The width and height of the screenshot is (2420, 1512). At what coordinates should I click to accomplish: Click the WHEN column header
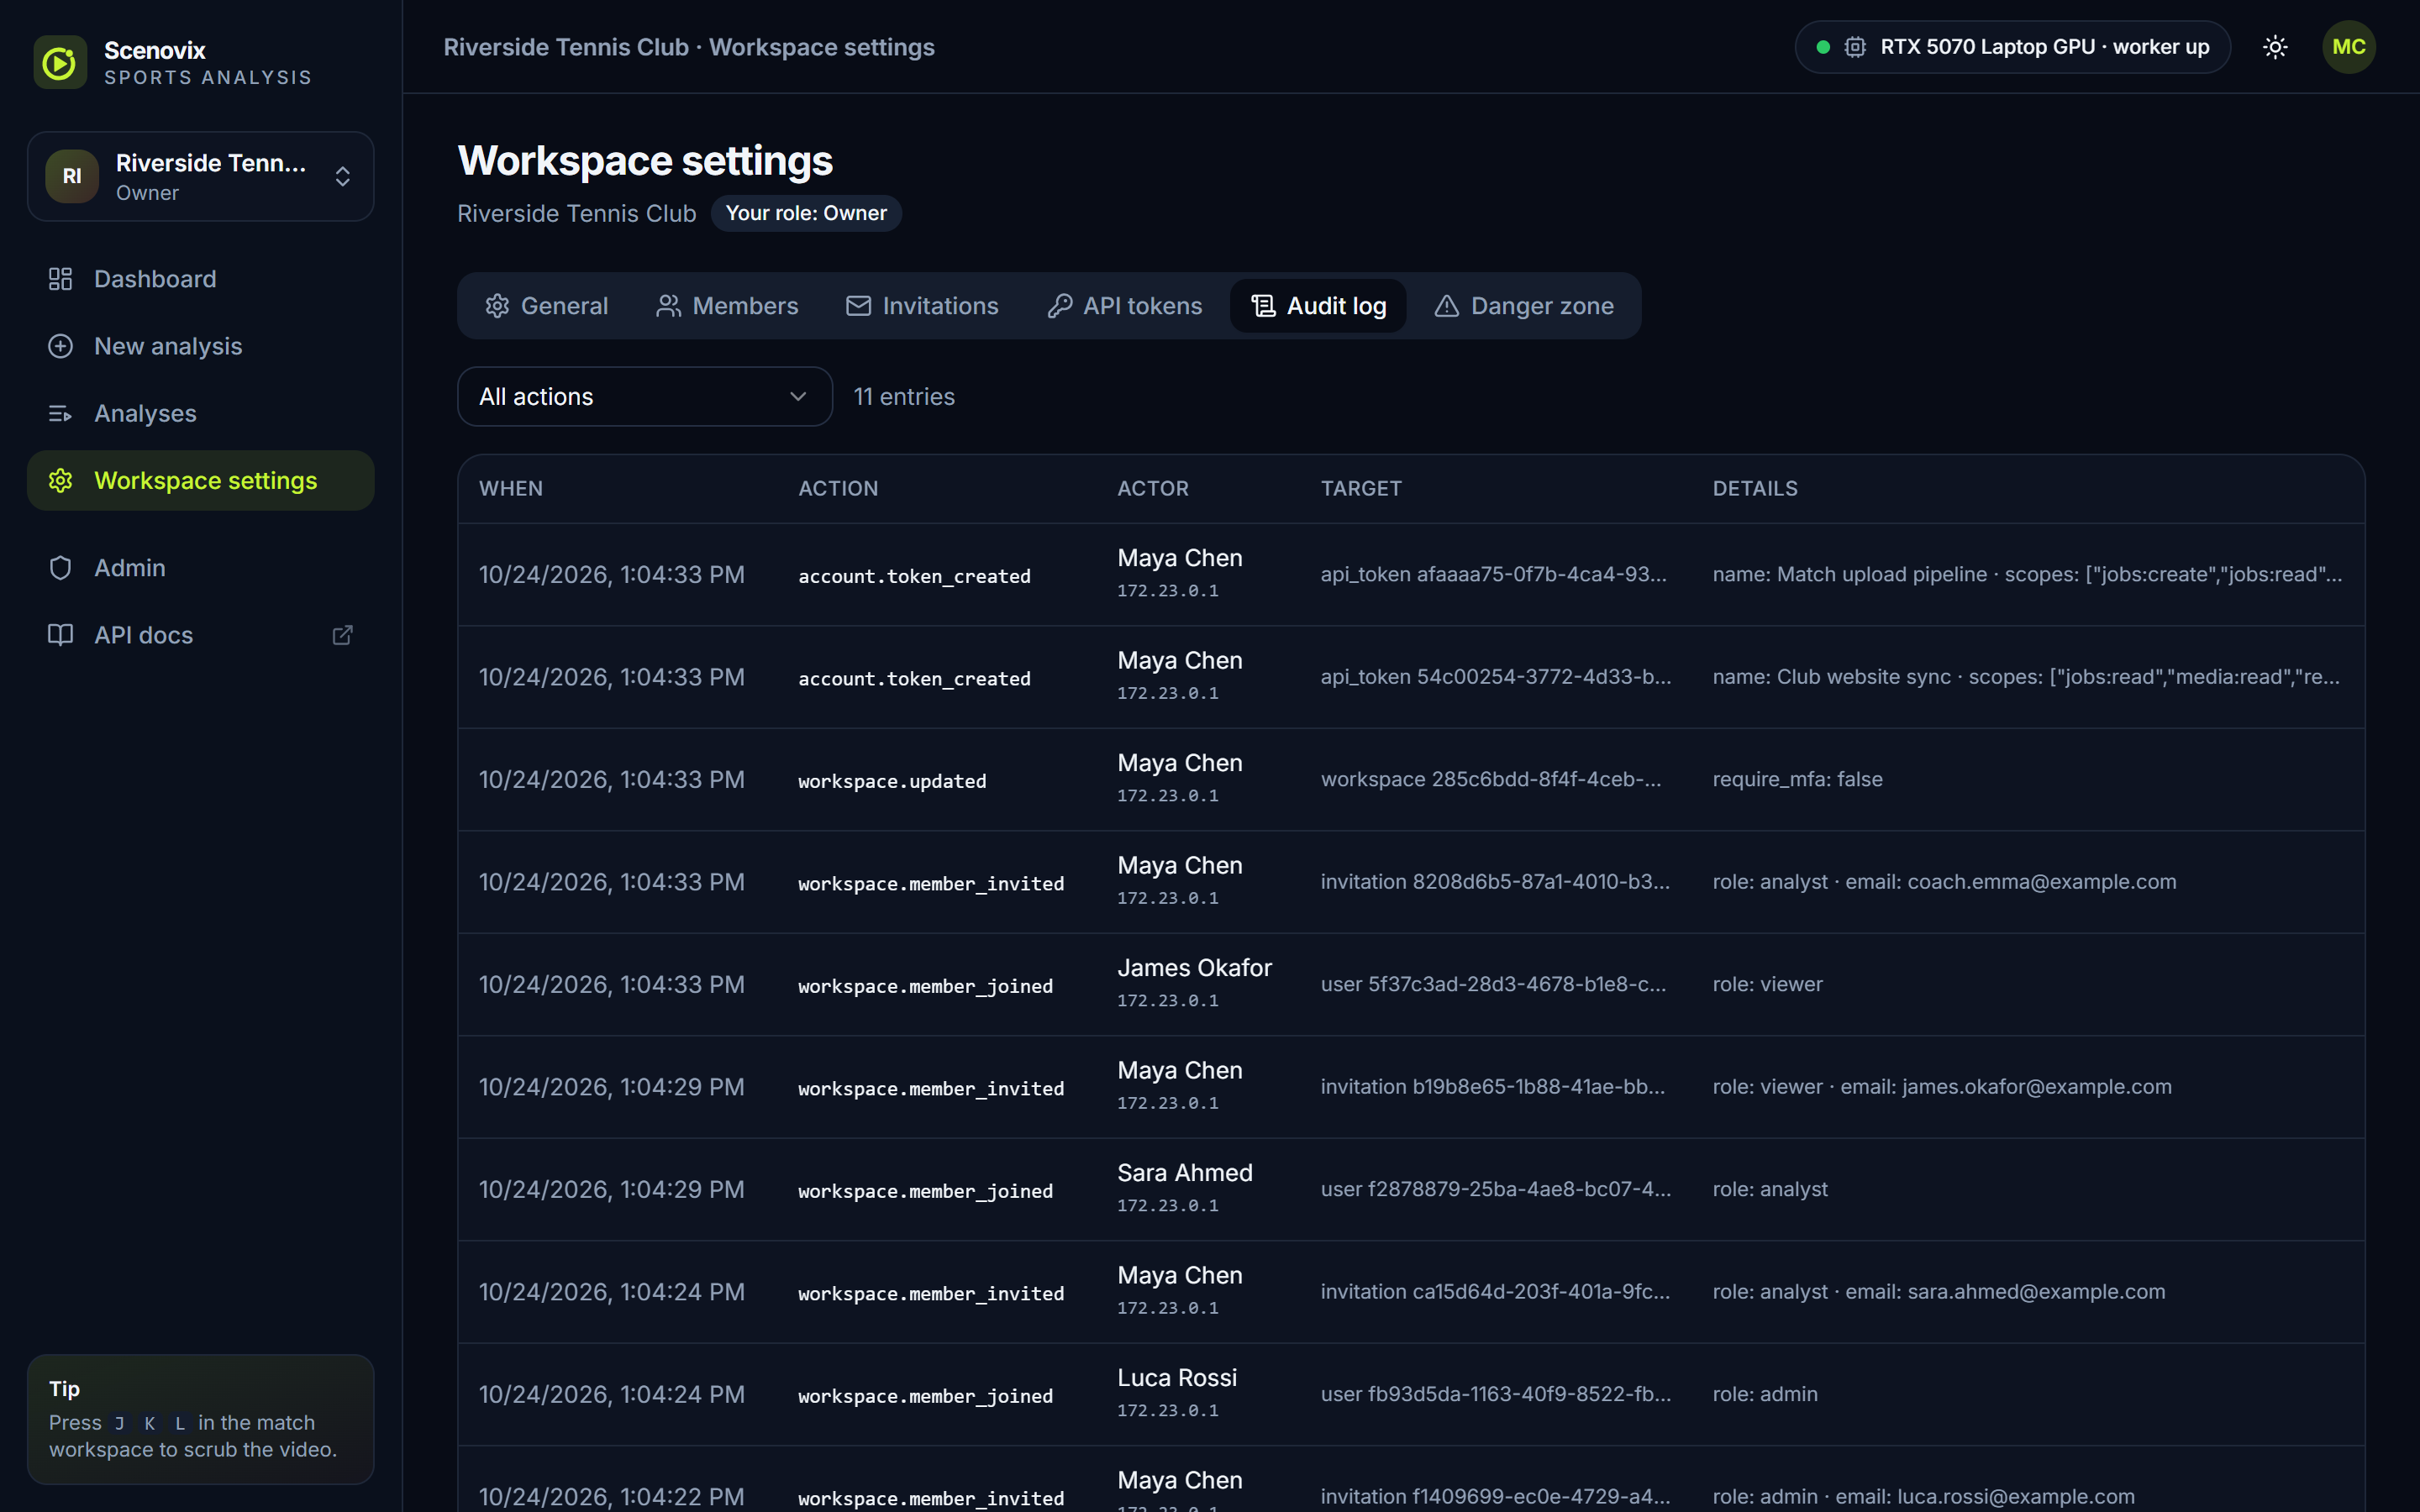[x=511, y=489]
